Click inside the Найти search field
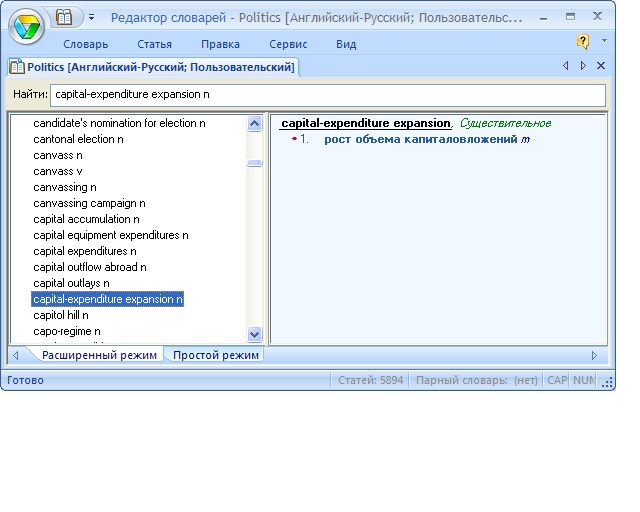The width and height of the screenshot is (640, 512). point(327,94)
